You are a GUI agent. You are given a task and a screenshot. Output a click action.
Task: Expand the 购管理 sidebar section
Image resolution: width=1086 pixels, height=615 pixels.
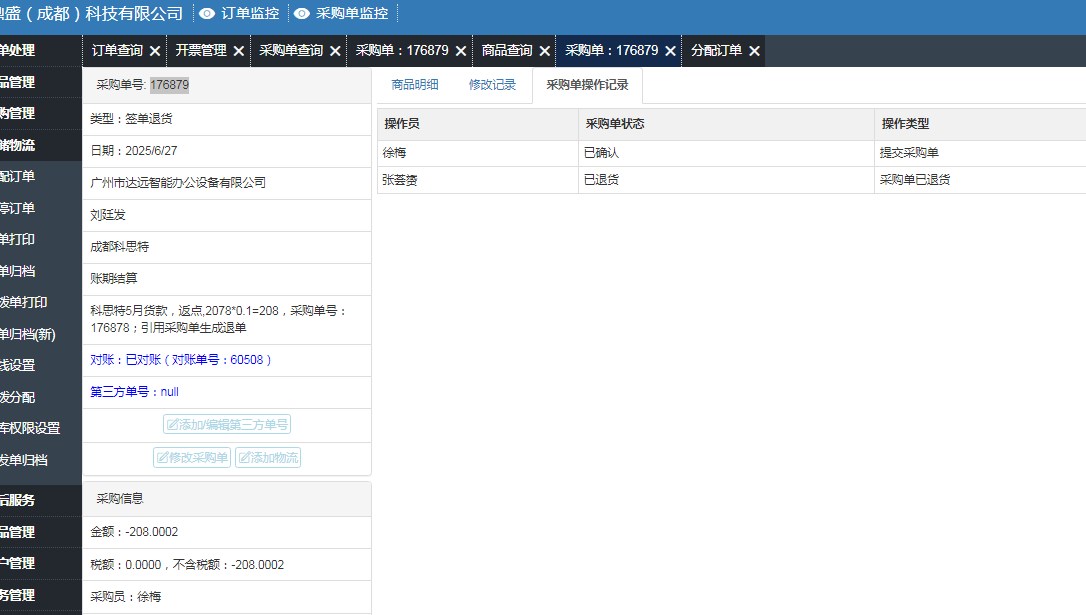point(41,114)
